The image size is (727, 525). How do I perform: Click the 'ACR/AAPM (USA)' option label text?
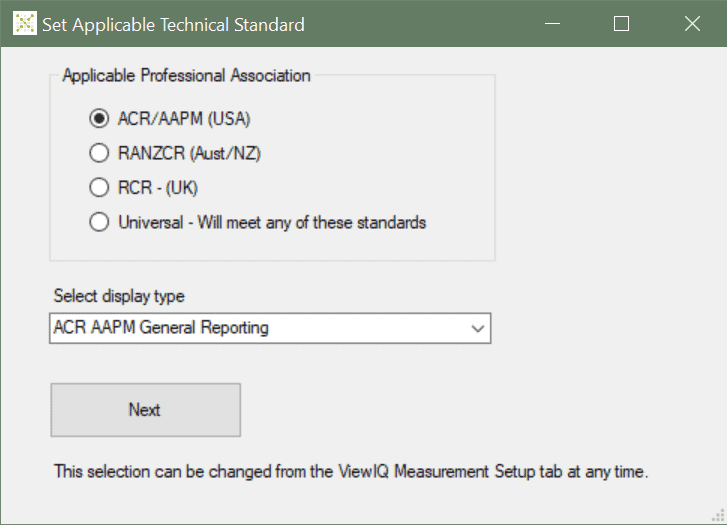point(182,119)
